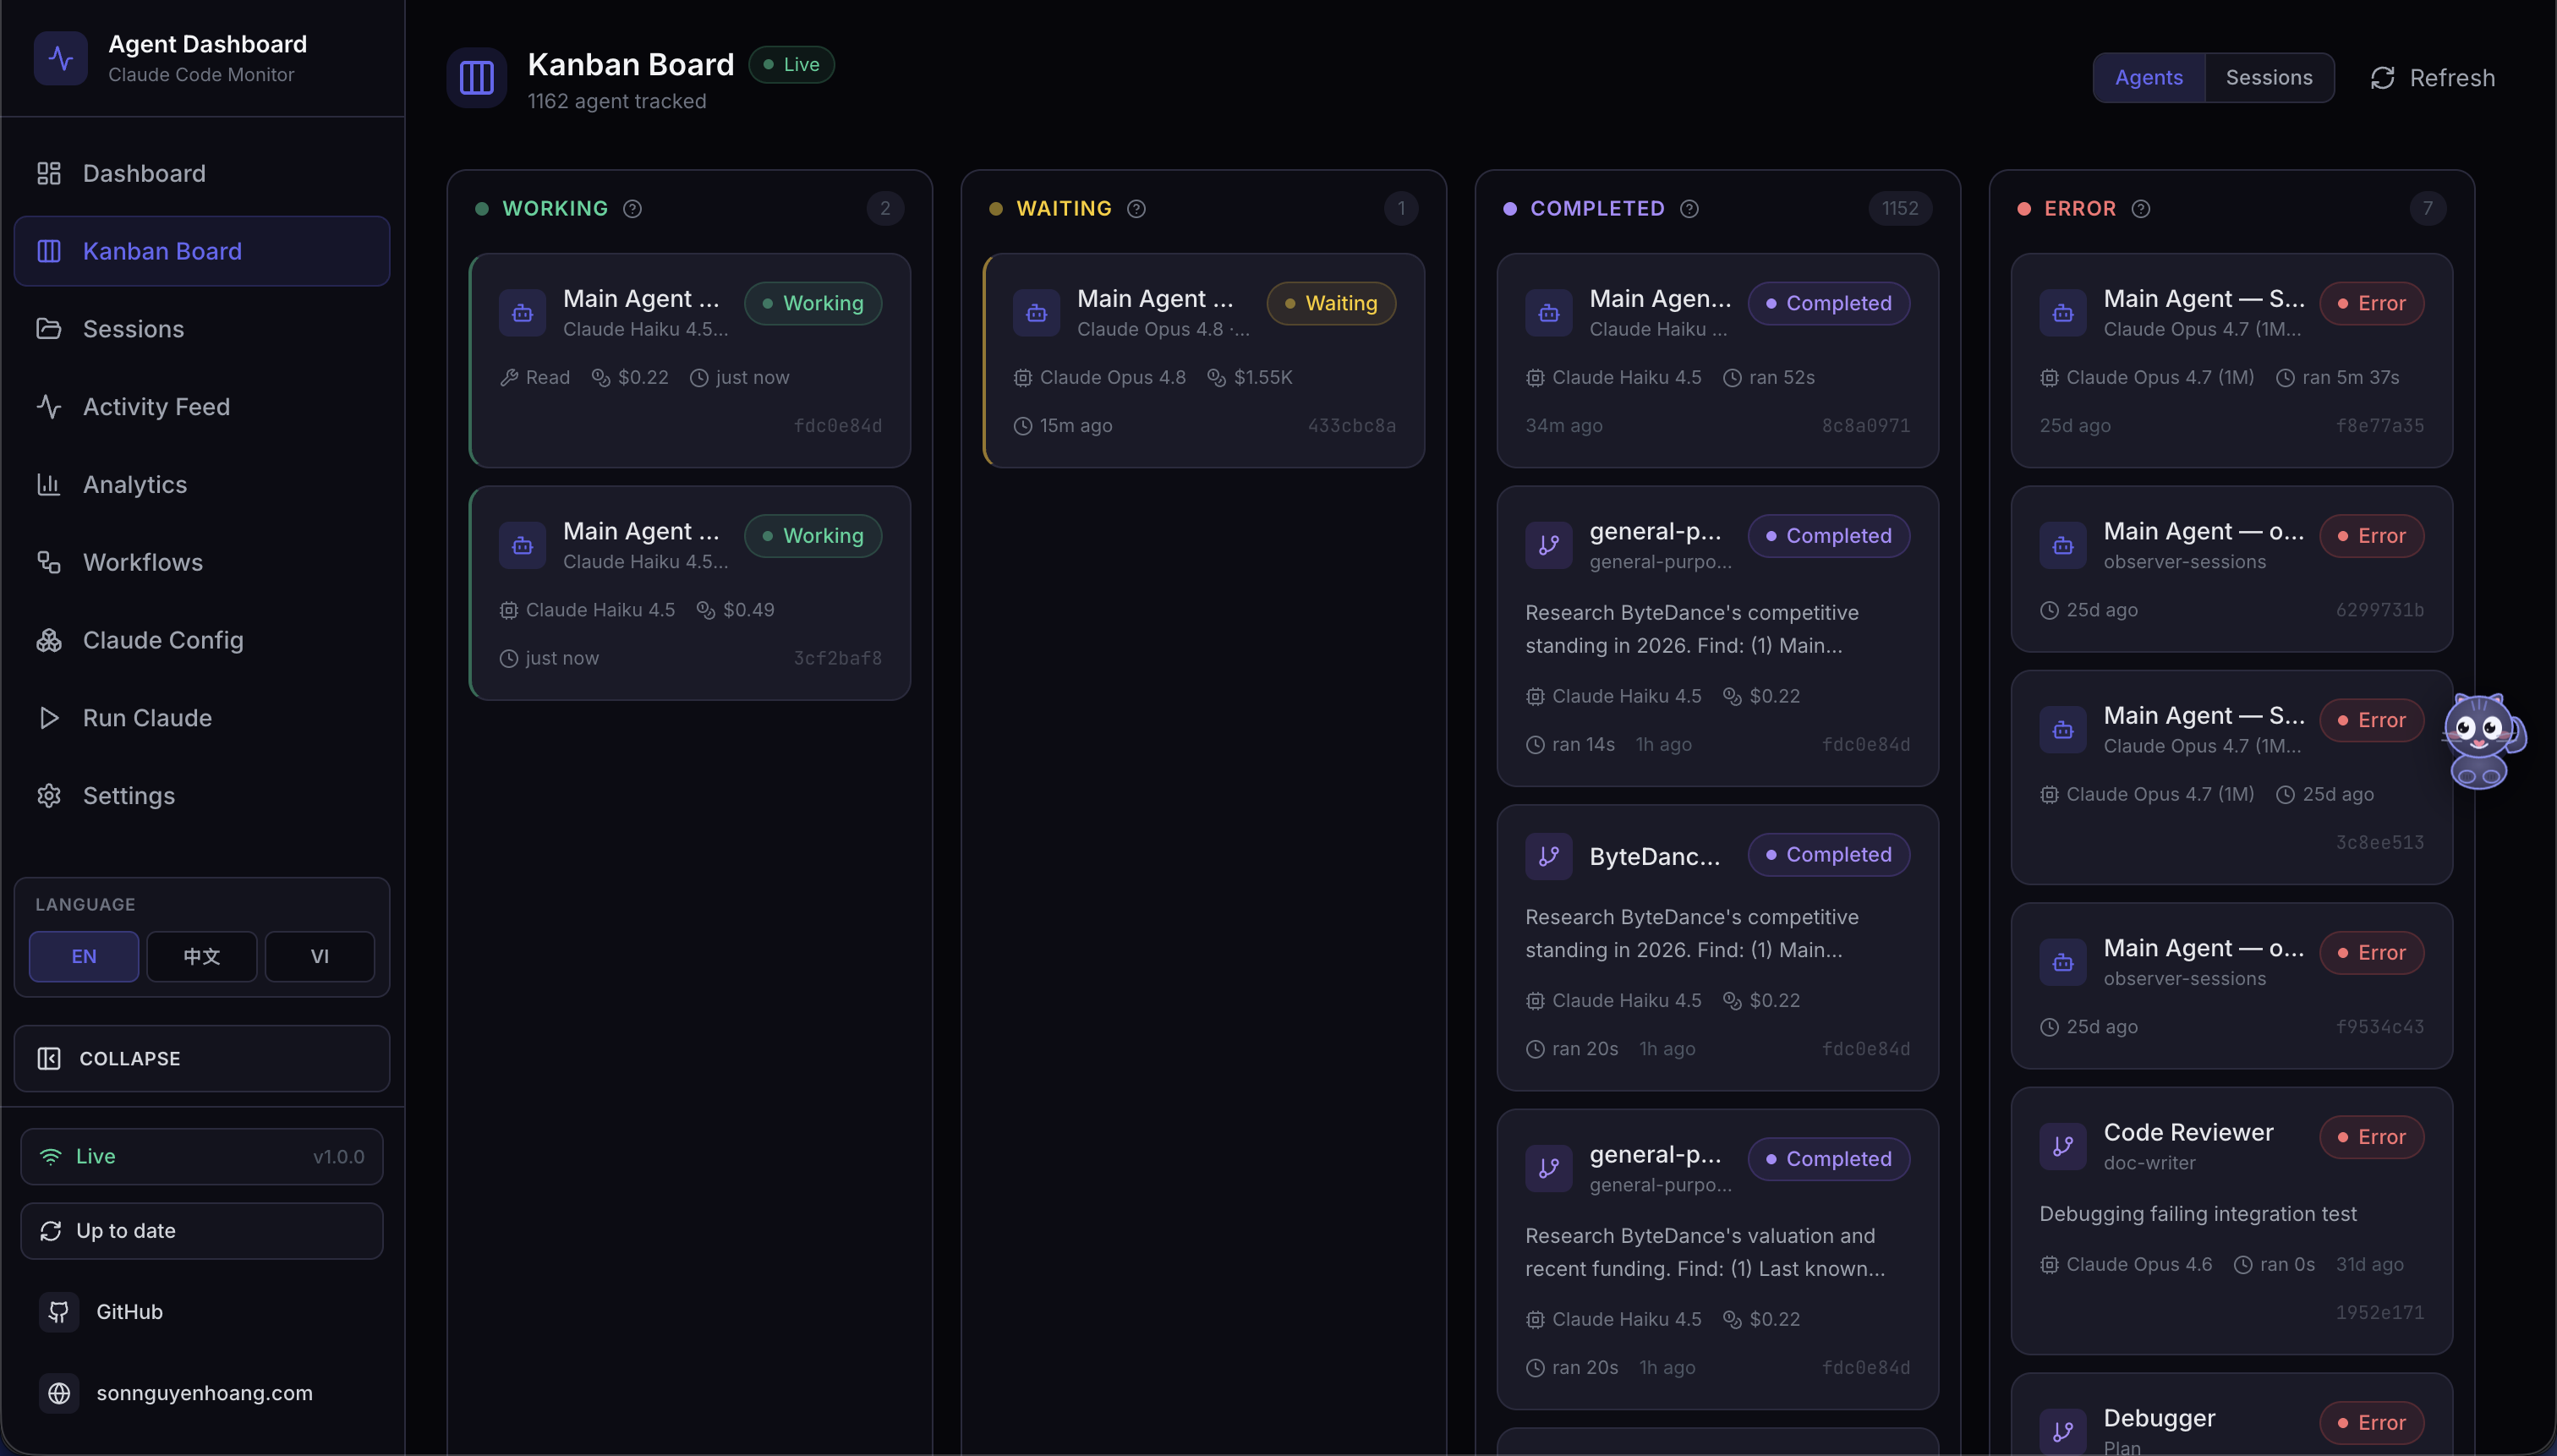
Task: Switch language to VI
Action: click(x=320, y=956)
